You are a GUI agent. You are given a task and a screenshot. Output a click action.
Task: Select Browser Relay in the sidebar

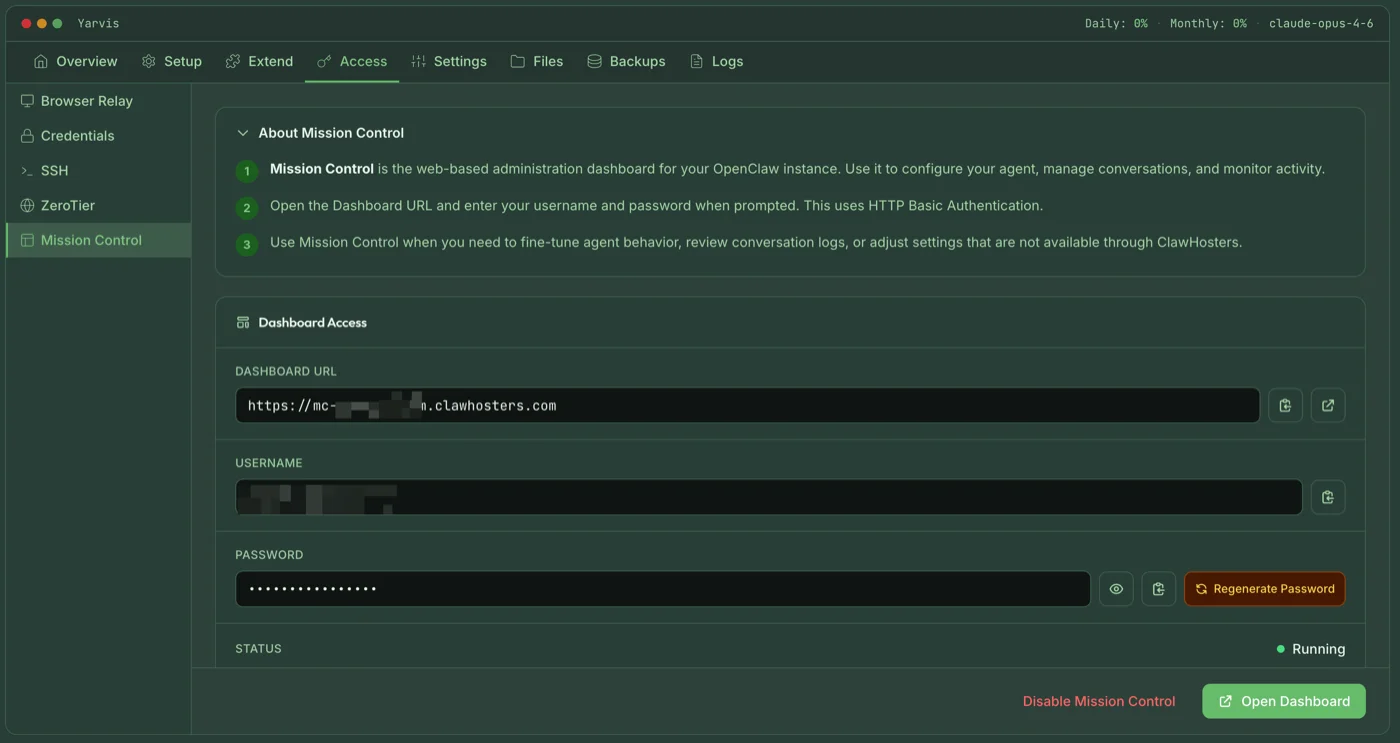[x=86, y=100]
